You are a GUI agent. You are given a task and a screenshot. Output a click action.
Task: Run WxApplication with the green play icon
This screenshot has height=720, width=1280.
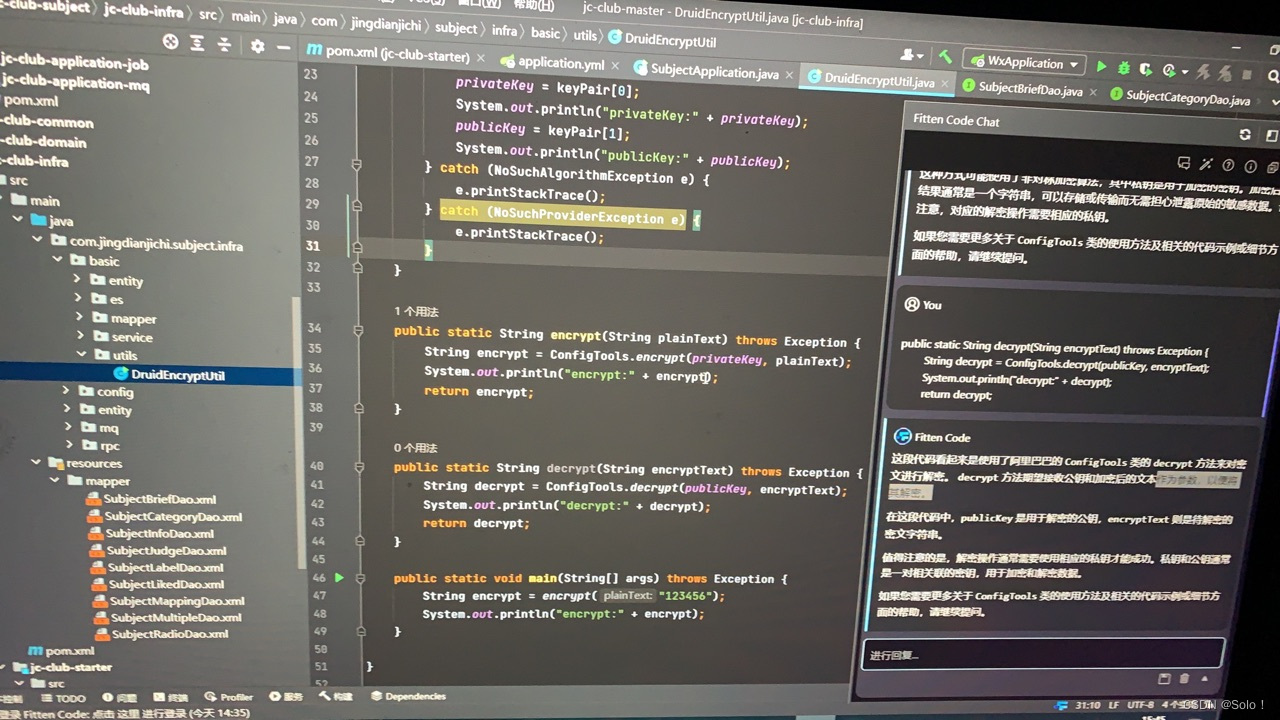coord(1102,66)
